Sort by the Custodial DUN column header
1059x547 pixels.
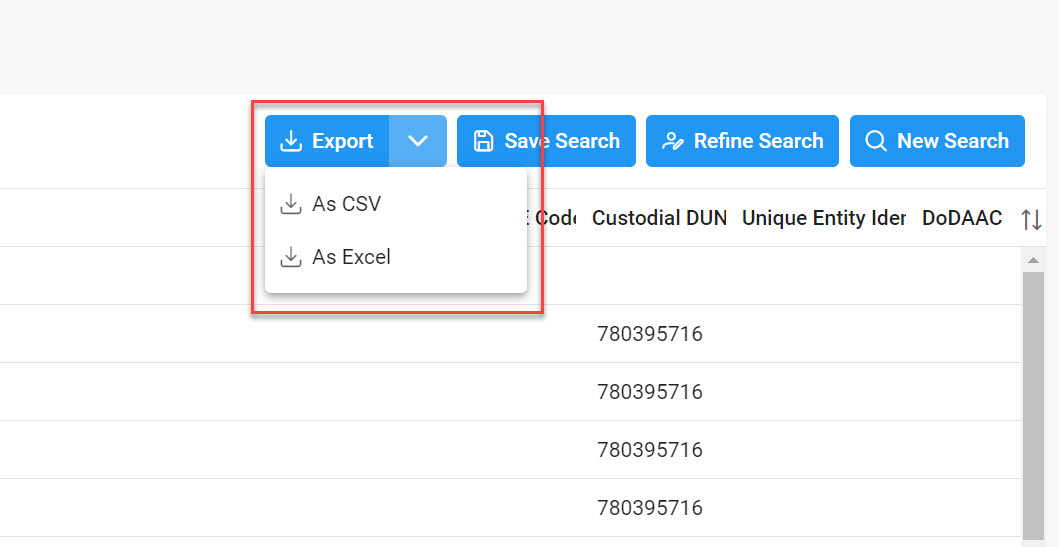(659, 218)
